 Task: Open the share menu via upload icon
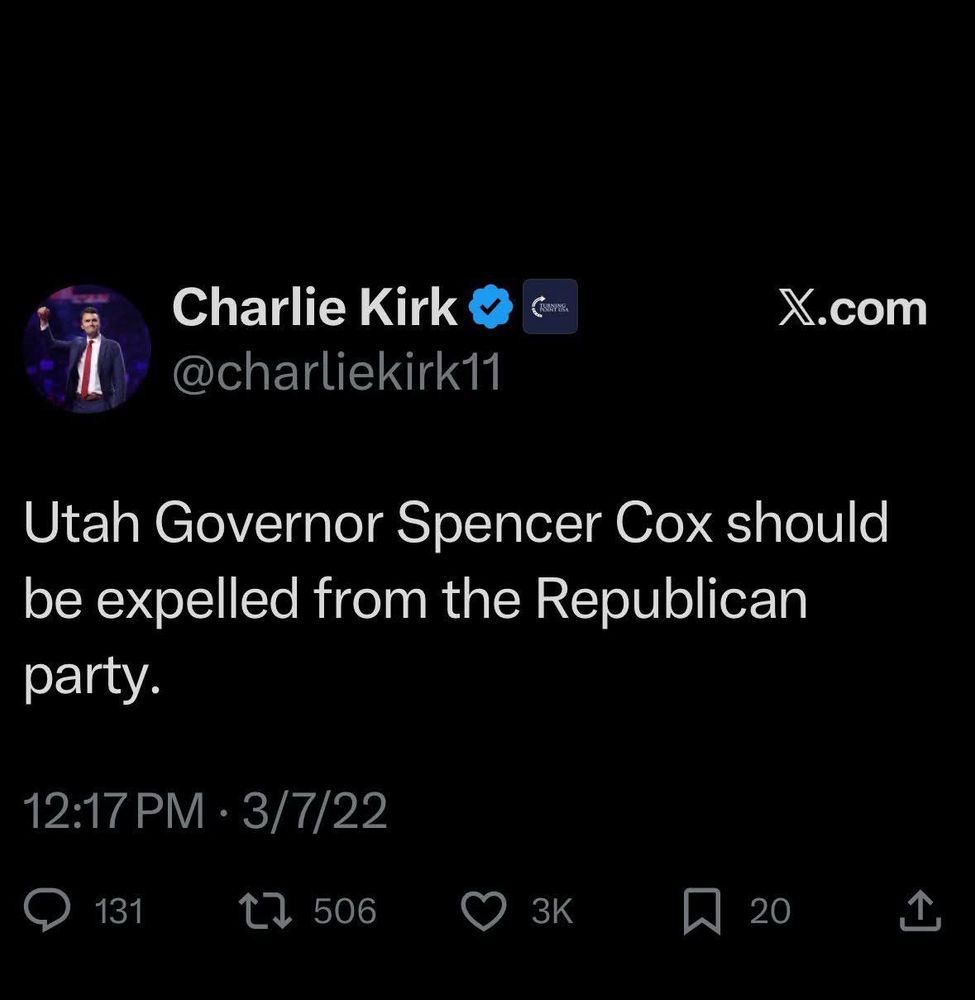tap(921, 909)
